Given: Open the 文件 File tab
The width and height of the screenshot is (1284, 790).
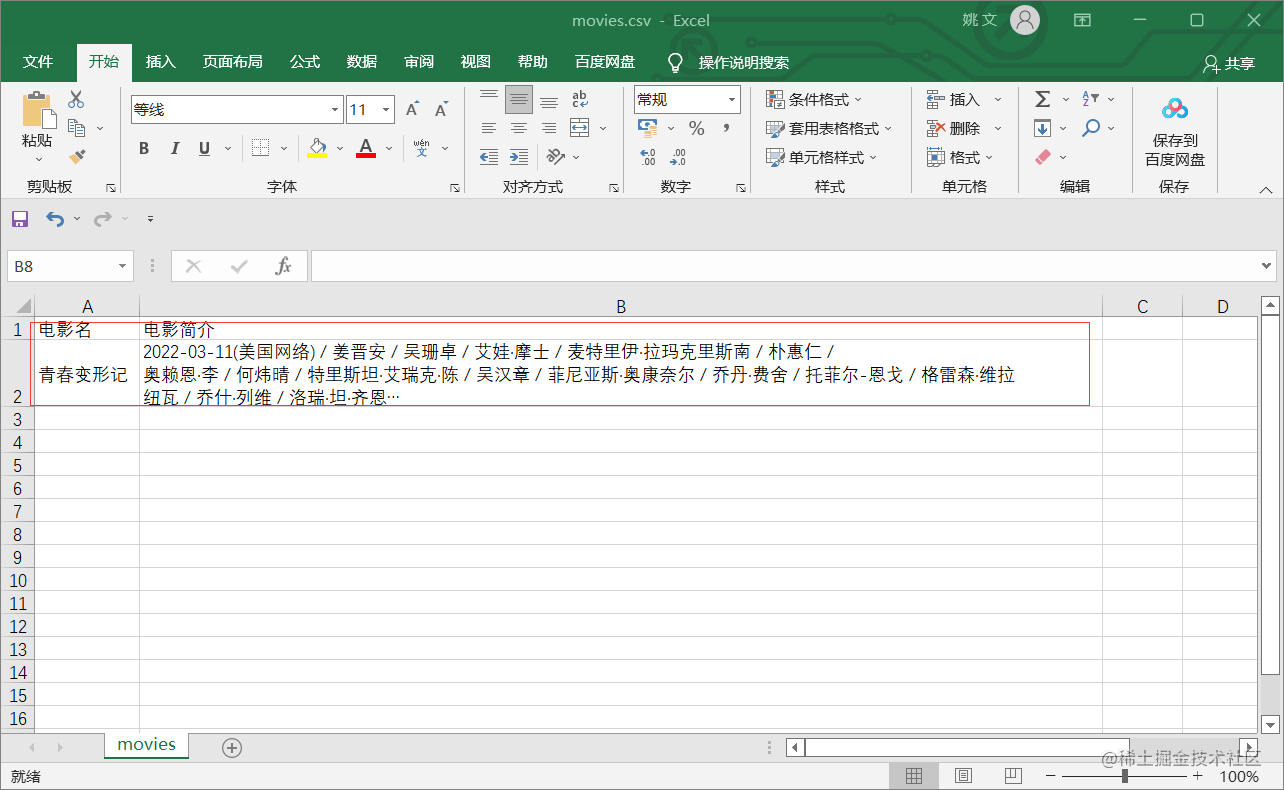Looking at the screenshot, I should (x=38, y=62).
